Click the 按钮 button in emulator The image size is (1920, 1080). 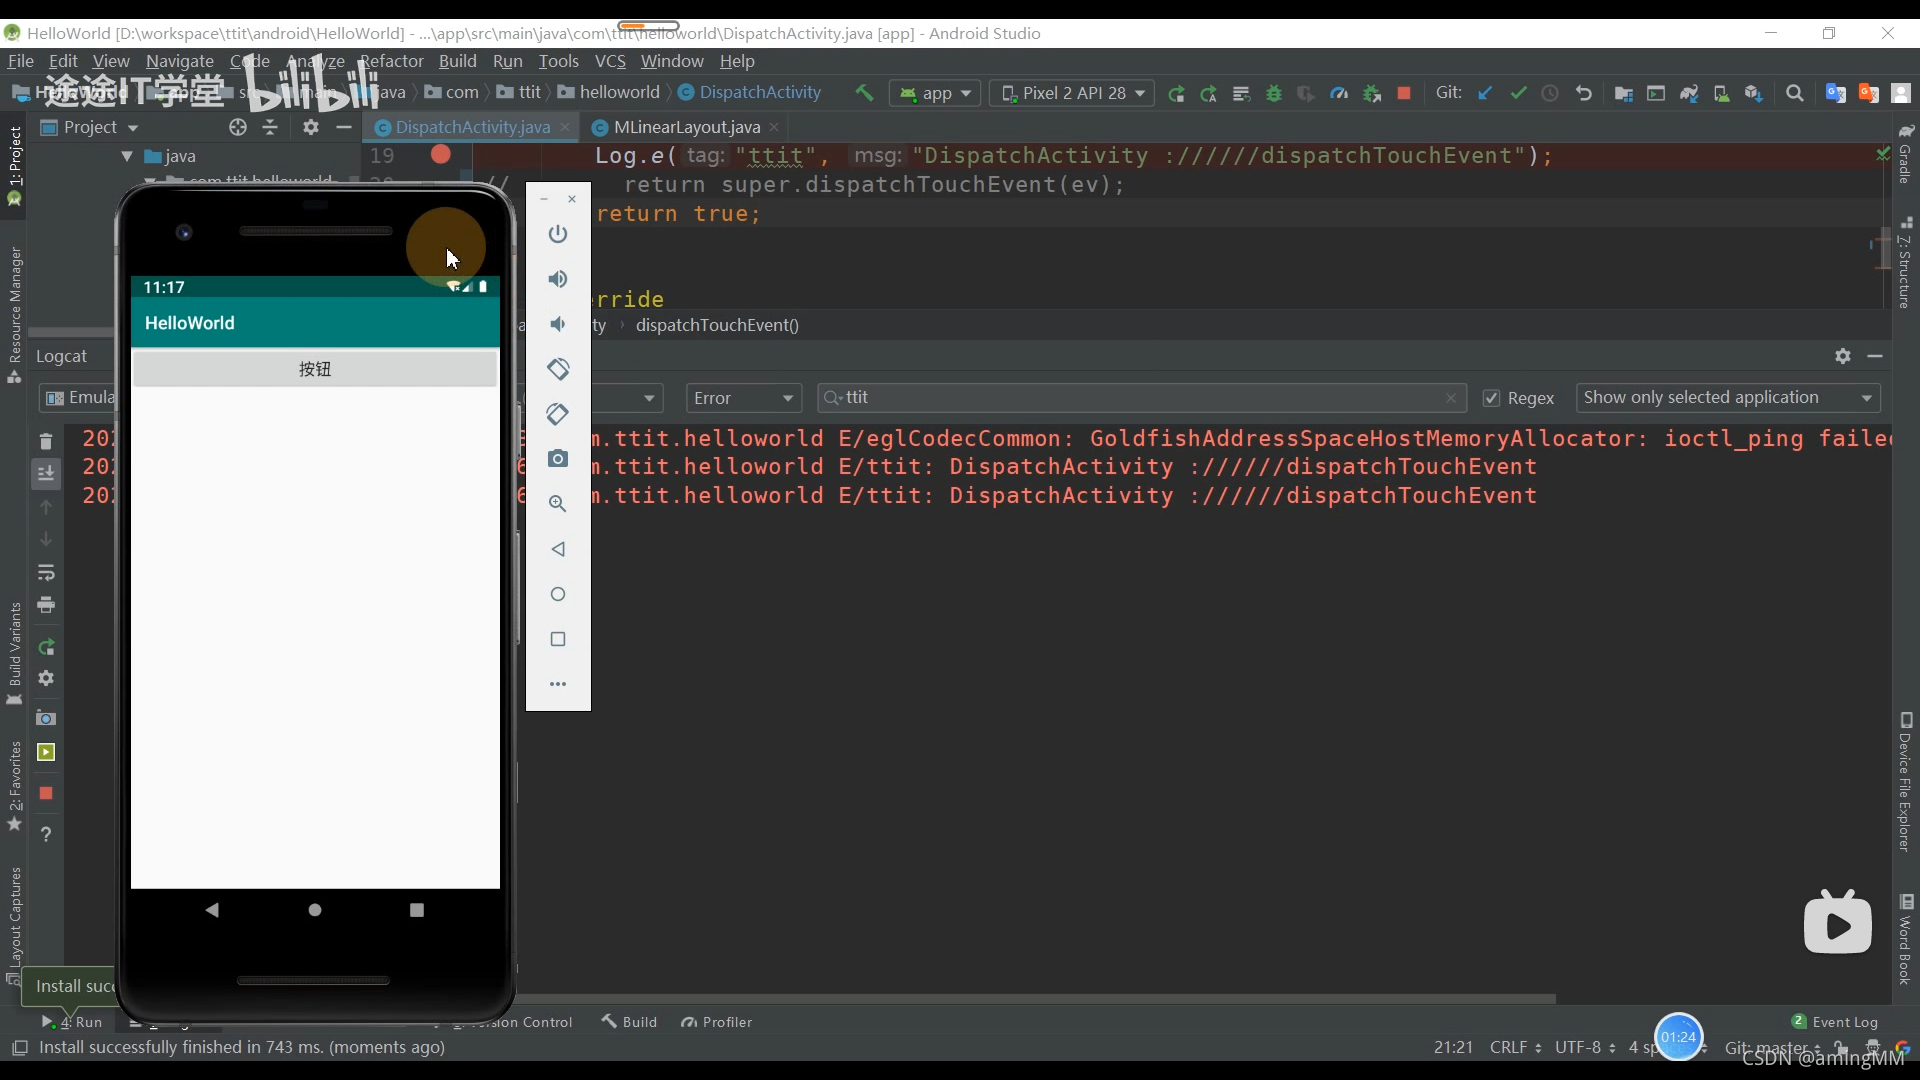pos(315,369)
